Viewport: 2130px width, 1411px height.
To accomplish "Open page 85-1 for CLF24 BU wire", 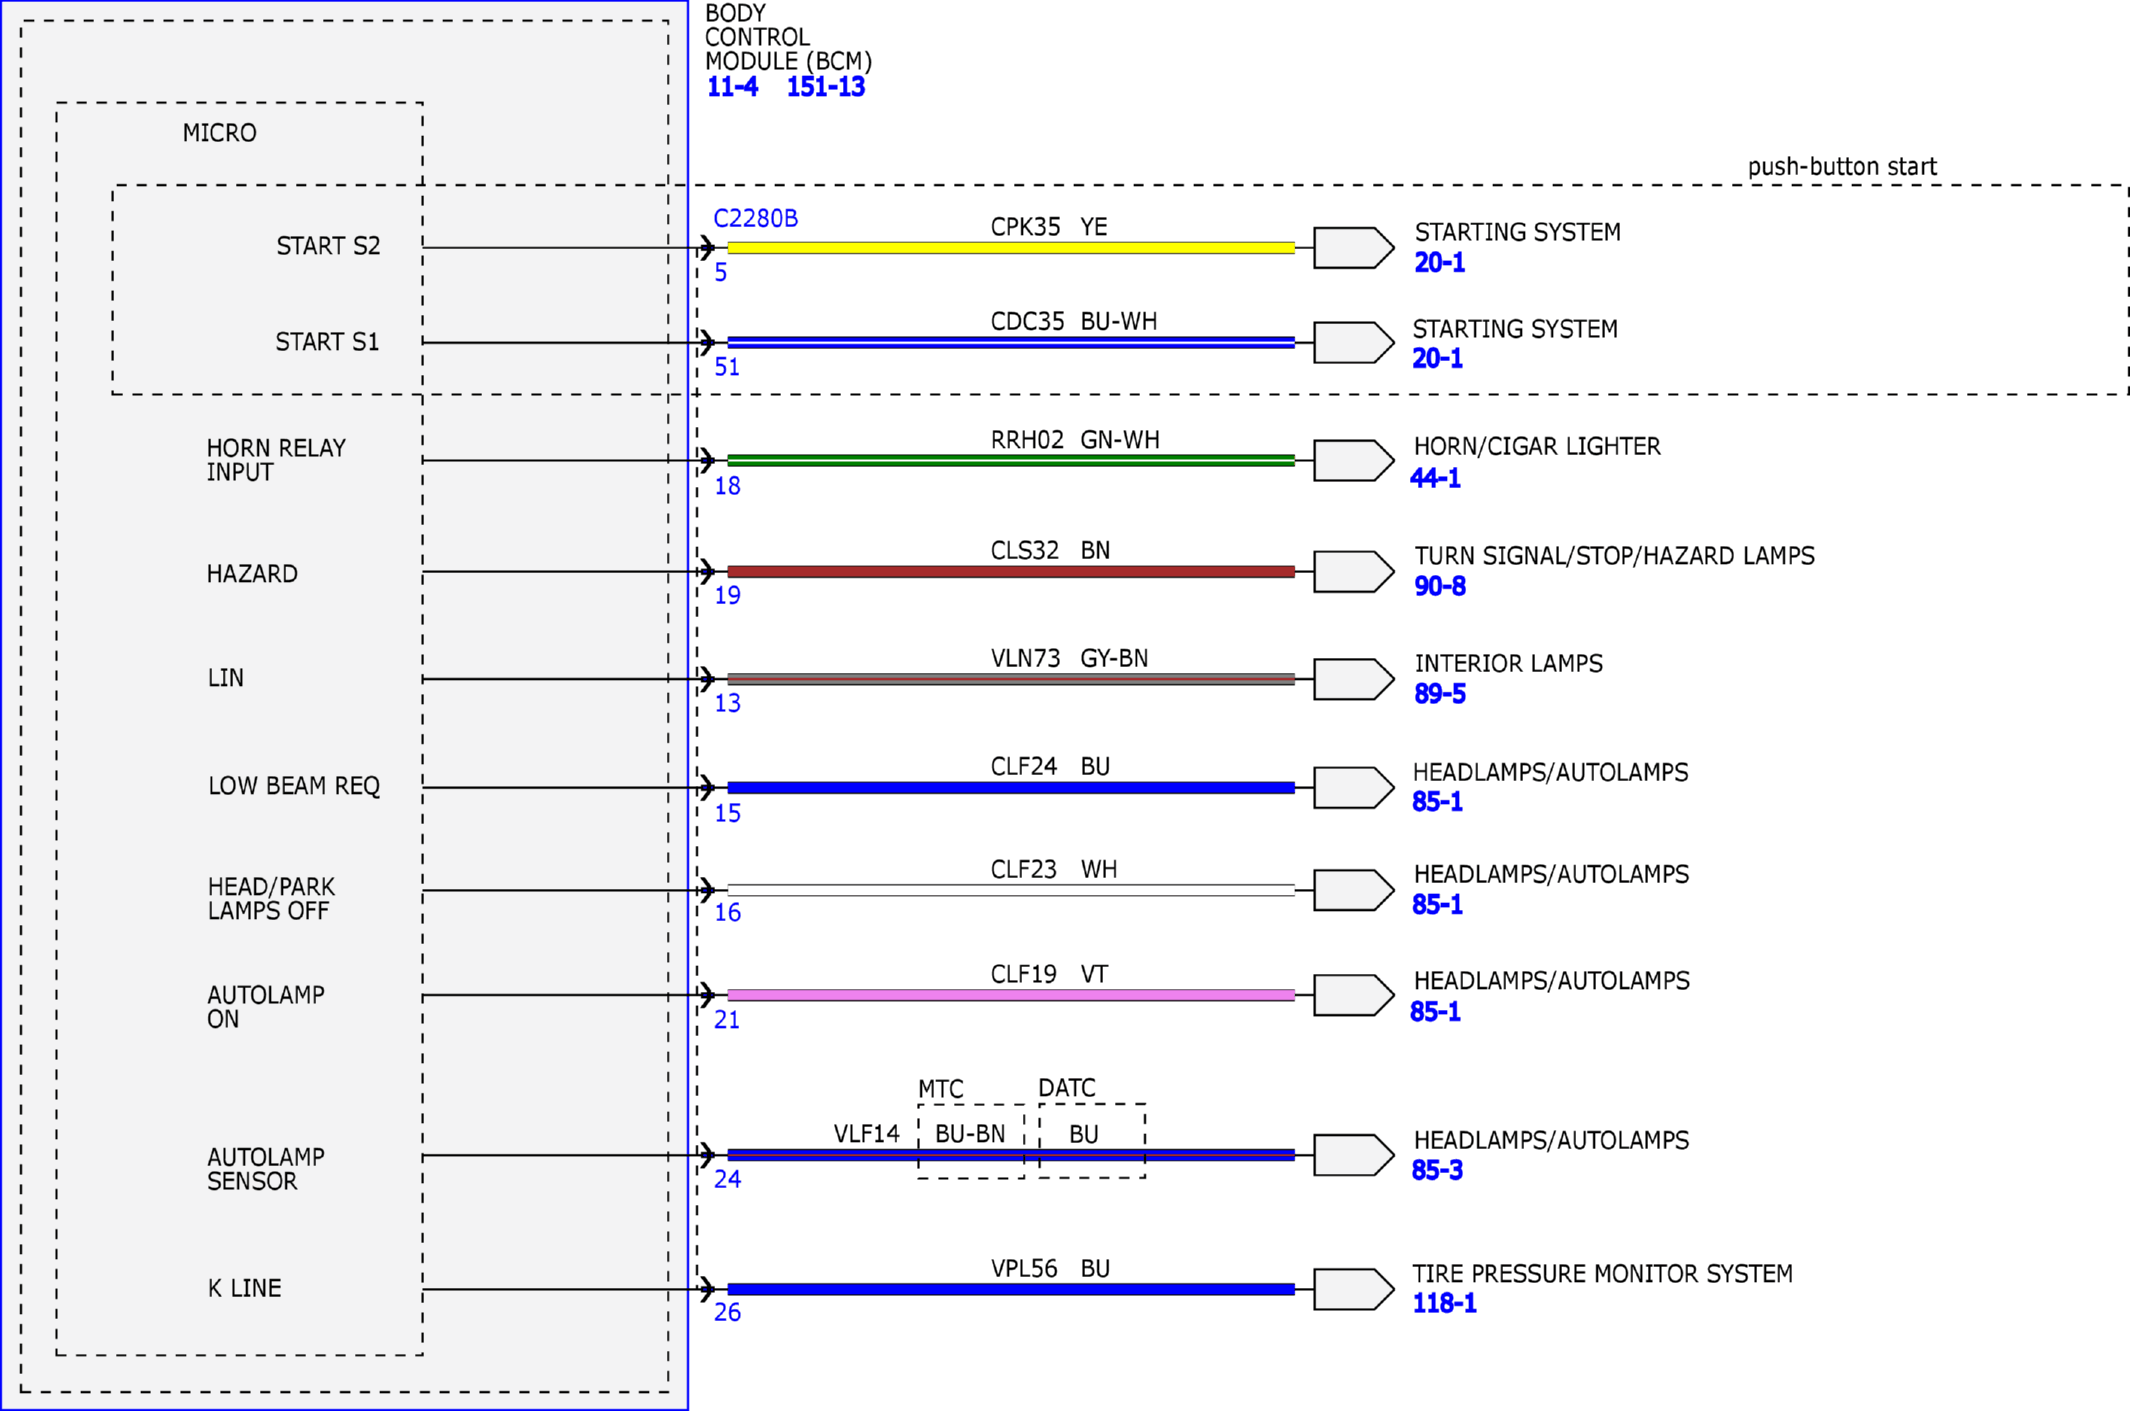I will tap(1437, 802).
